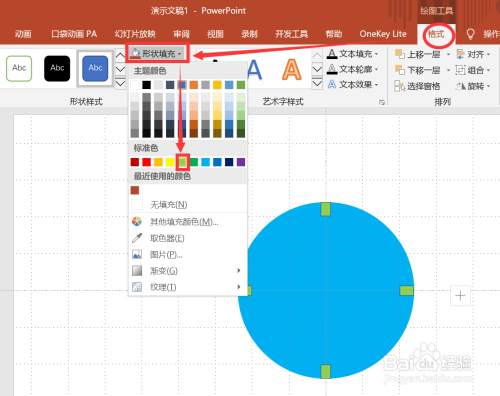Choose 无填充(N) no fill option
The image size is (500, 396).
[188, 204]
